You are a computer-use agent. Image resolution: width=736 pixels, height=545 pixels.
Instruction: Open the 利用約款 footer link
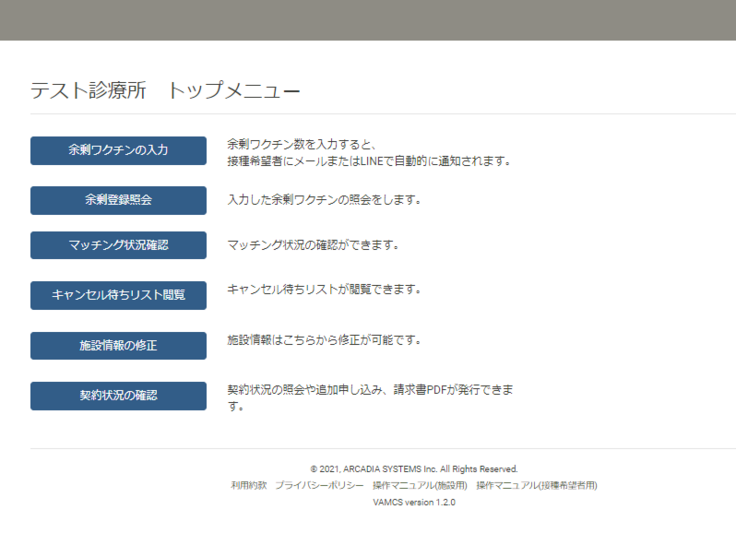(249, 485)
